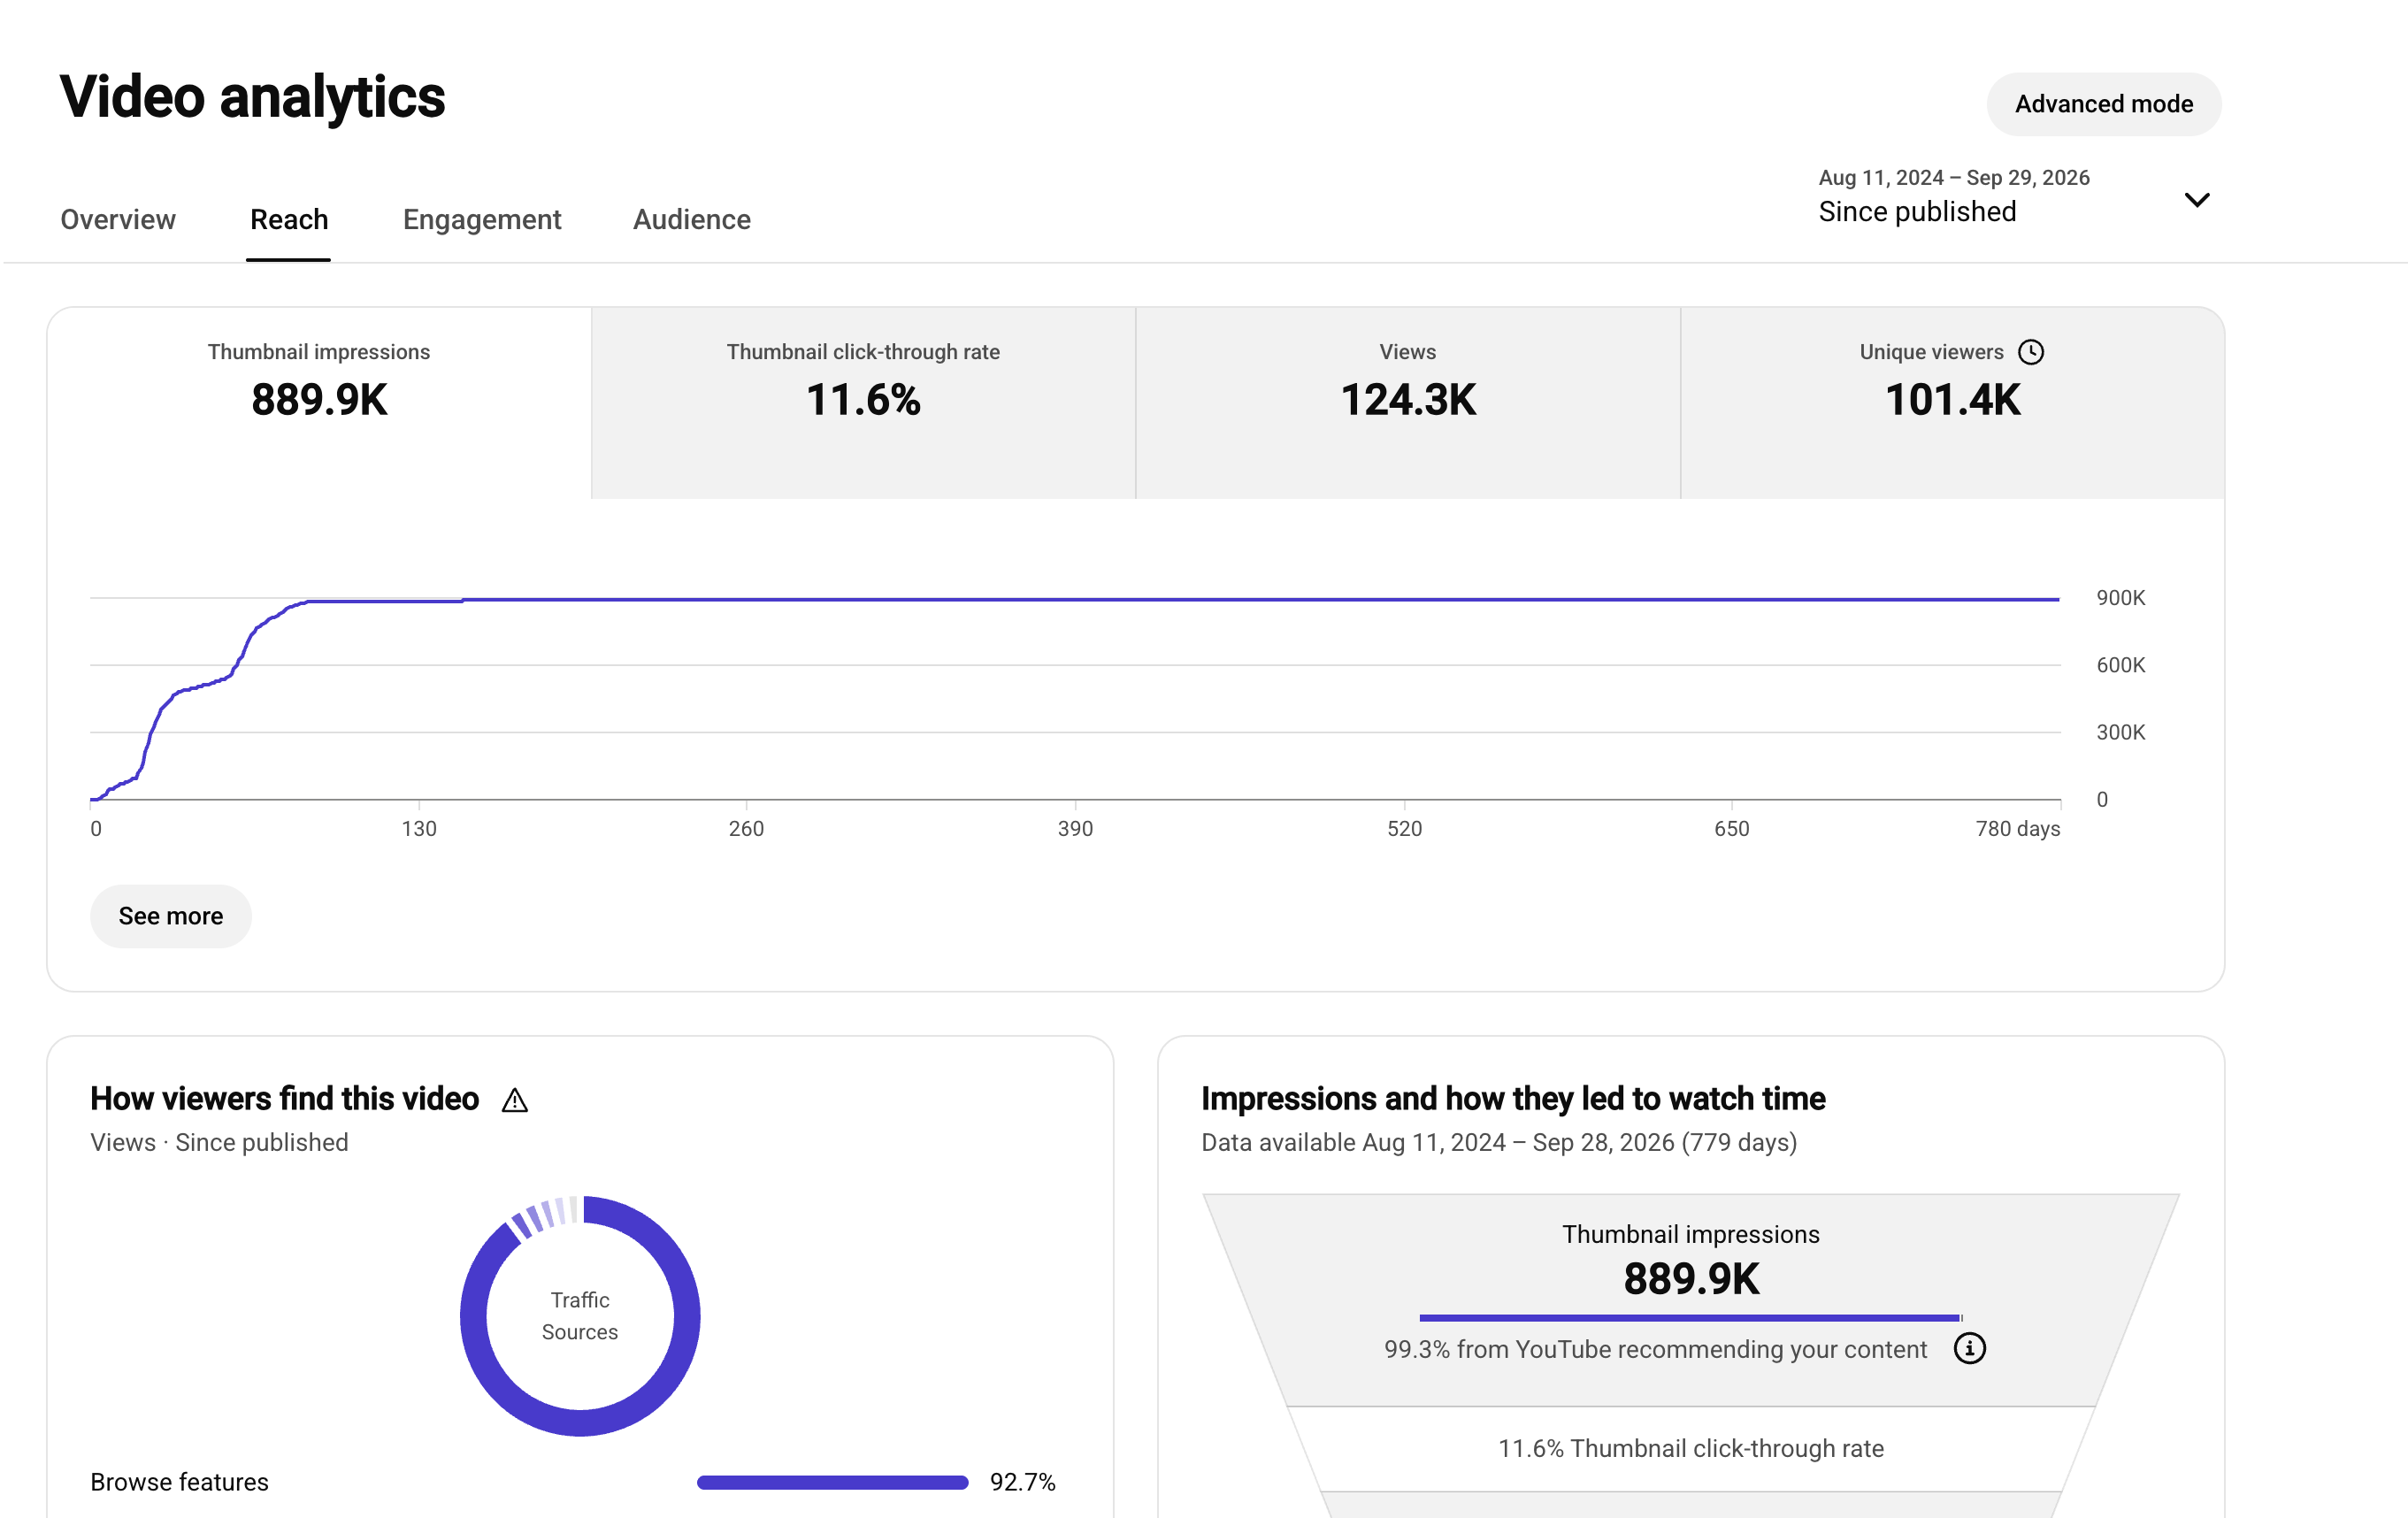Show the Unique viewers metric card
The image size is (2408, 1518).
[x=1952, y=402]
